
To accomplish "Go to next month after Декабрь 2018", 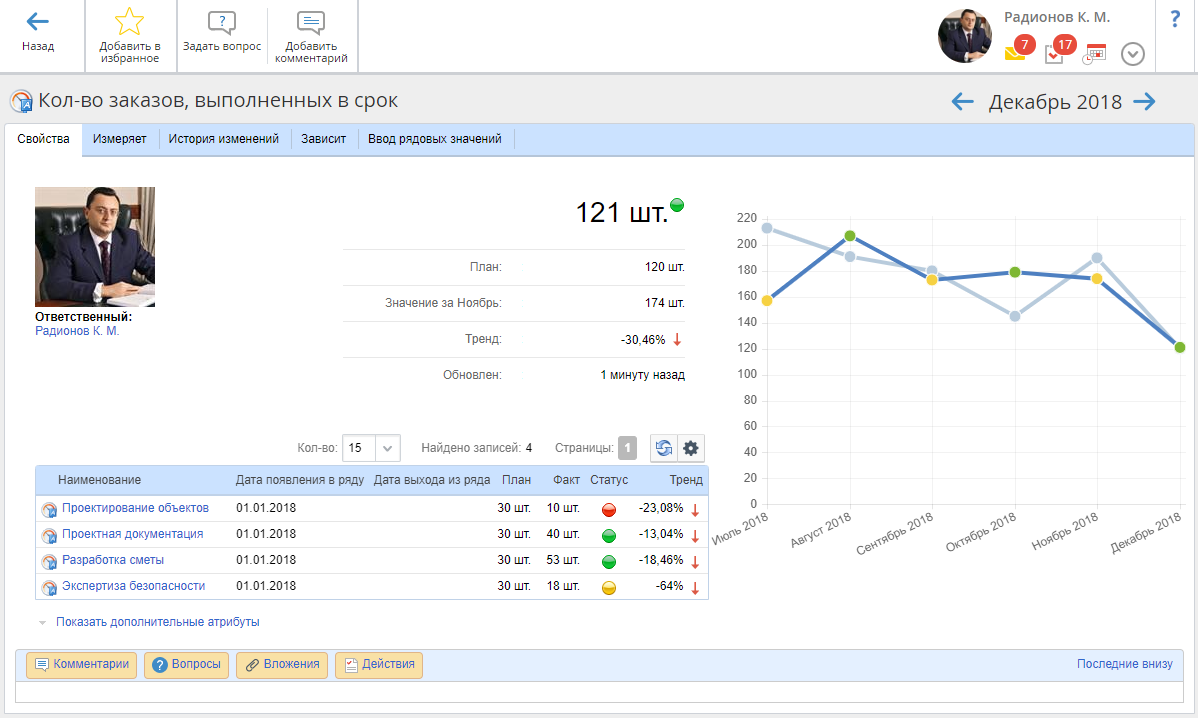I will coord(1144,101).
